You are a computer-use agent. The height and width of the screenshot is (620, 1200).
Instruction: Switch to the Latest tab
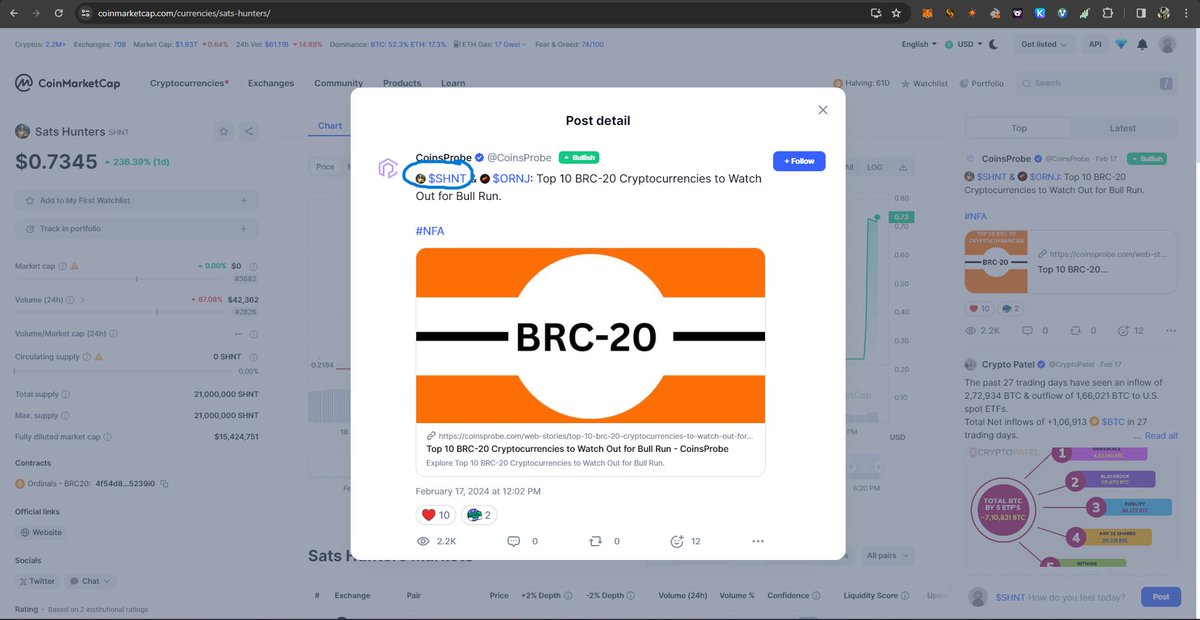coord(1123,128)
